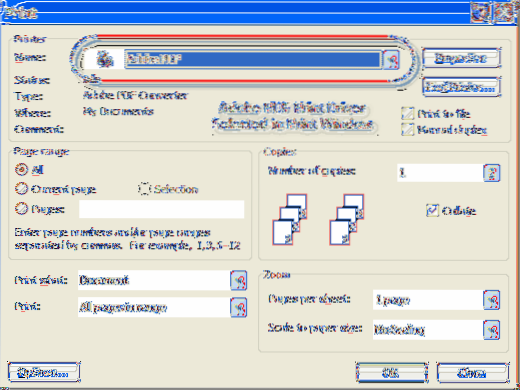Click the Options button
This screenshot has width=520, height=390.
click(44, 372)
